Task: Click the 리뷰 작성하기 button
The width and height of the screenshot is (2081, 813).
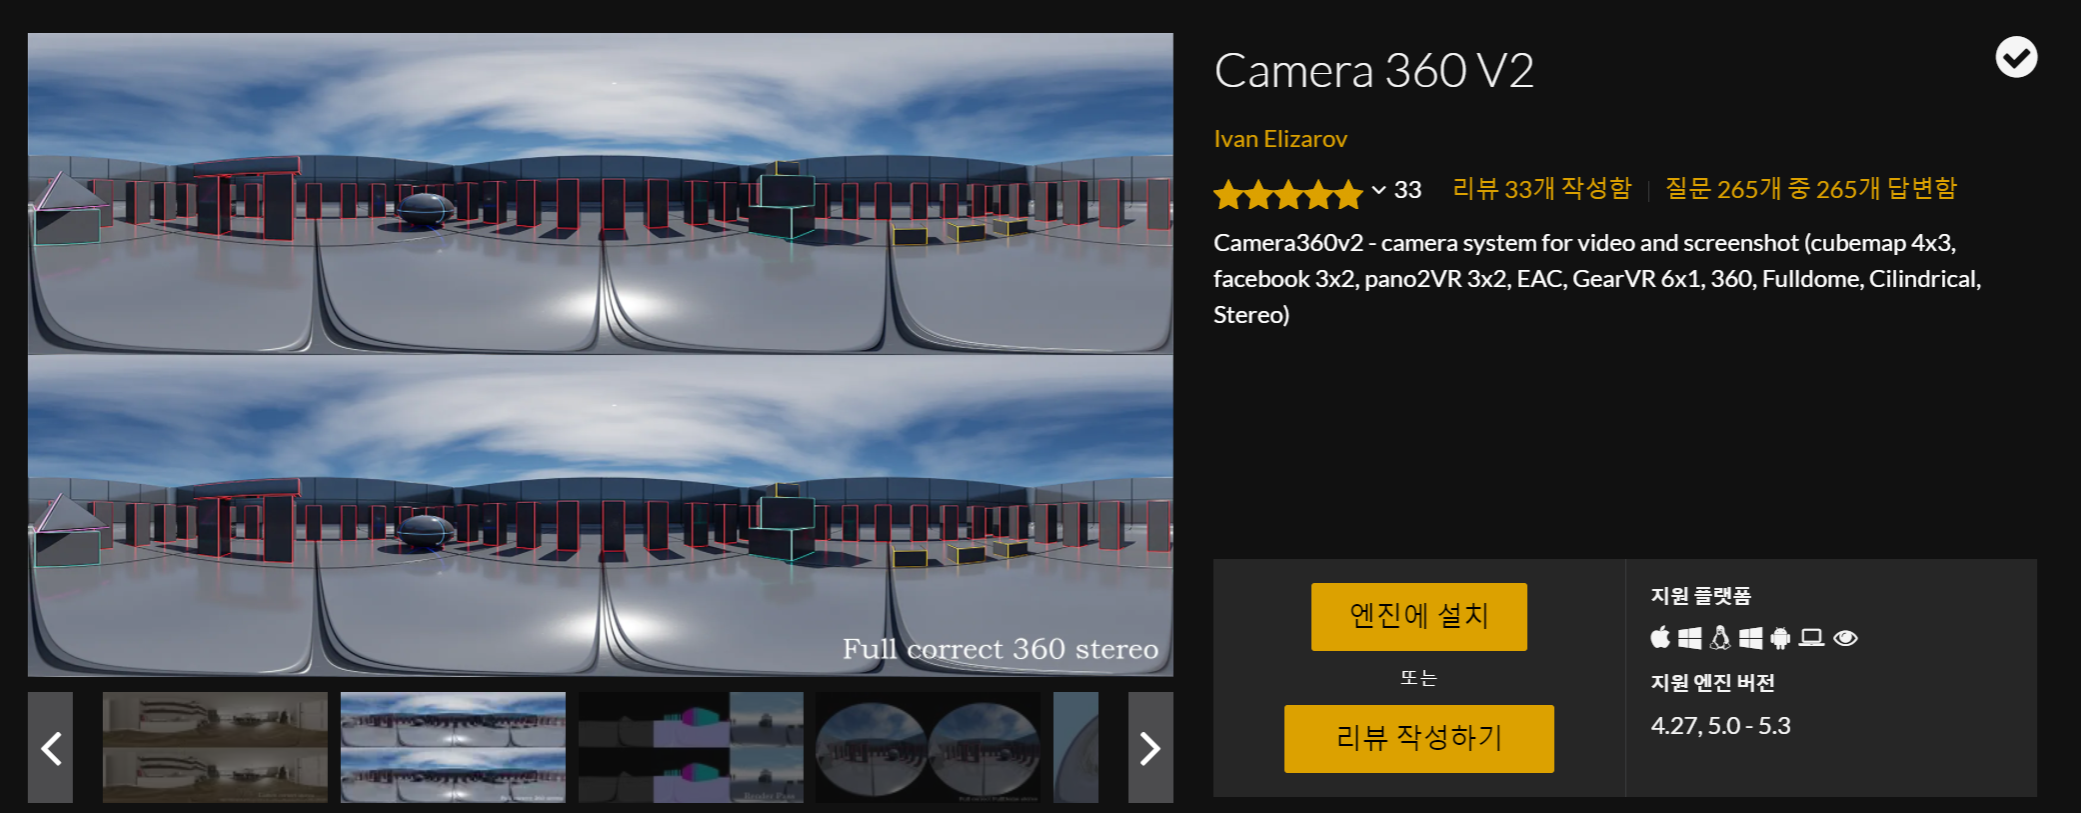Action: (x=1419, y=738)
